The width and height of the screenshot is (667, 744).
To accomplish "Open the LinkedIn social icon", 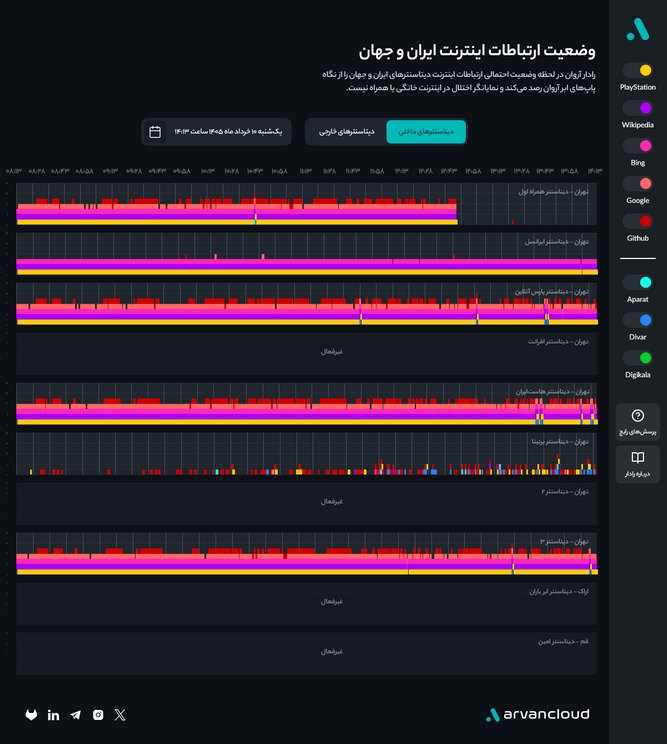I will click(x=54, y=715).
